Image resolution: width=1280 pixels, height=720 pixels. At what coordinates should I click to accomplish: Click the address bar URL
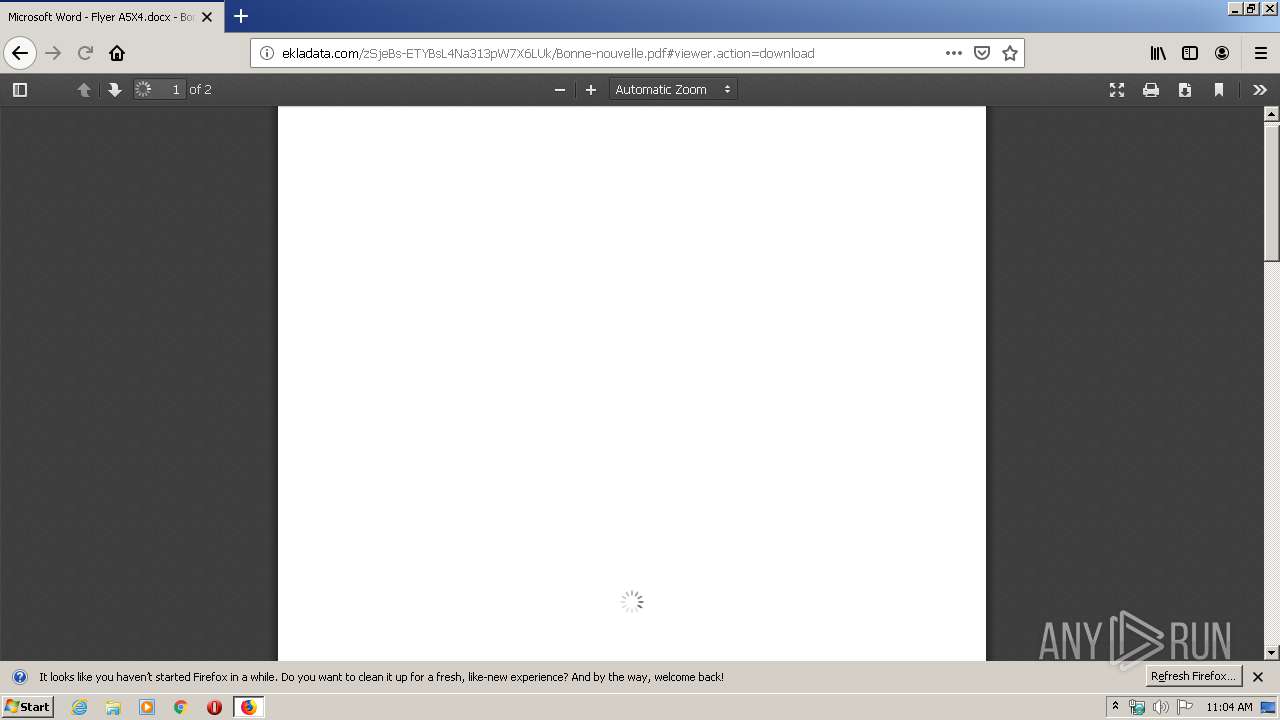click(548, 53)
